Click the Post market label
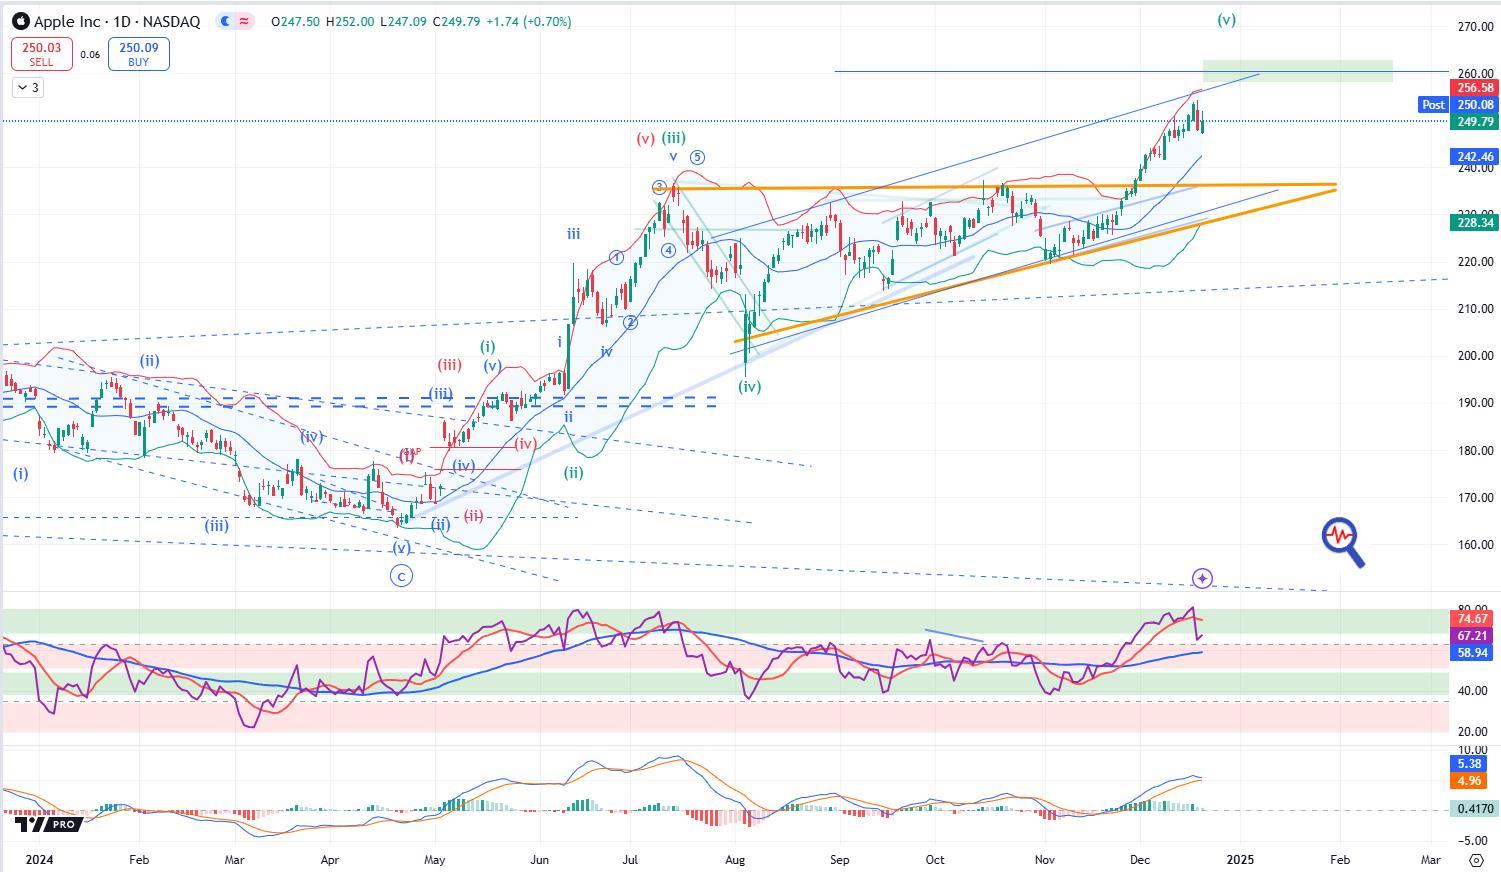The height and width of the screenshot is (872, 1501). coord(1433,104)
